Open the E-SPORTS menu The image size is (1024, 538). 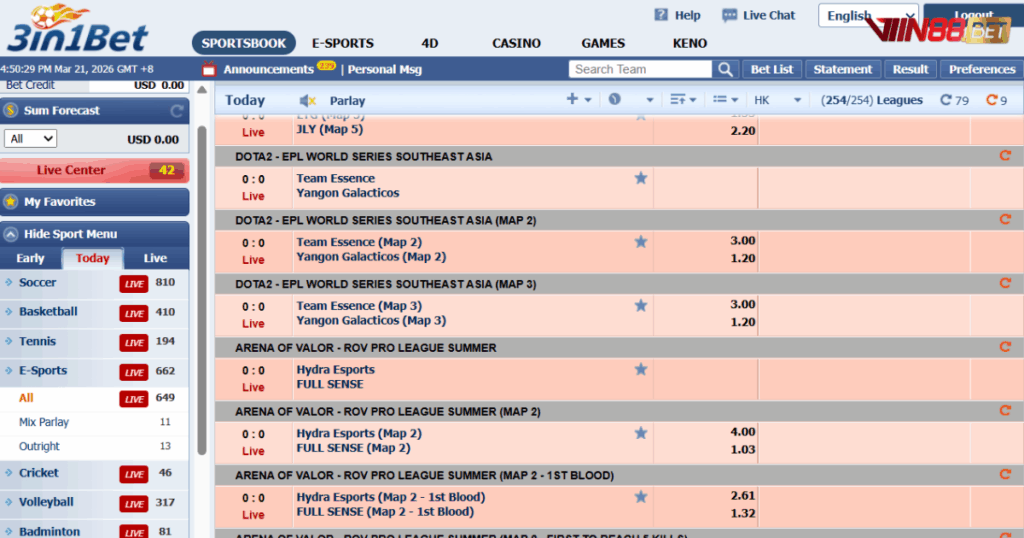pos(343,43)
